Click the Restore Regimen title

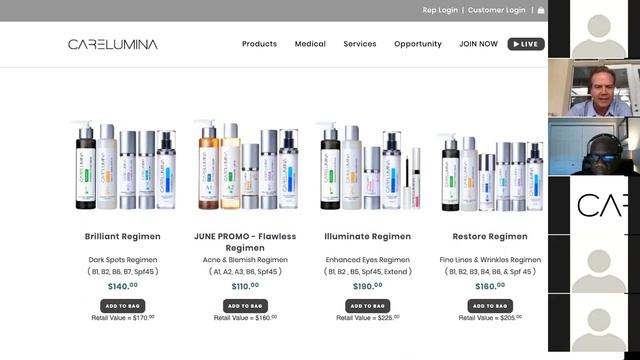pos(490,236)
